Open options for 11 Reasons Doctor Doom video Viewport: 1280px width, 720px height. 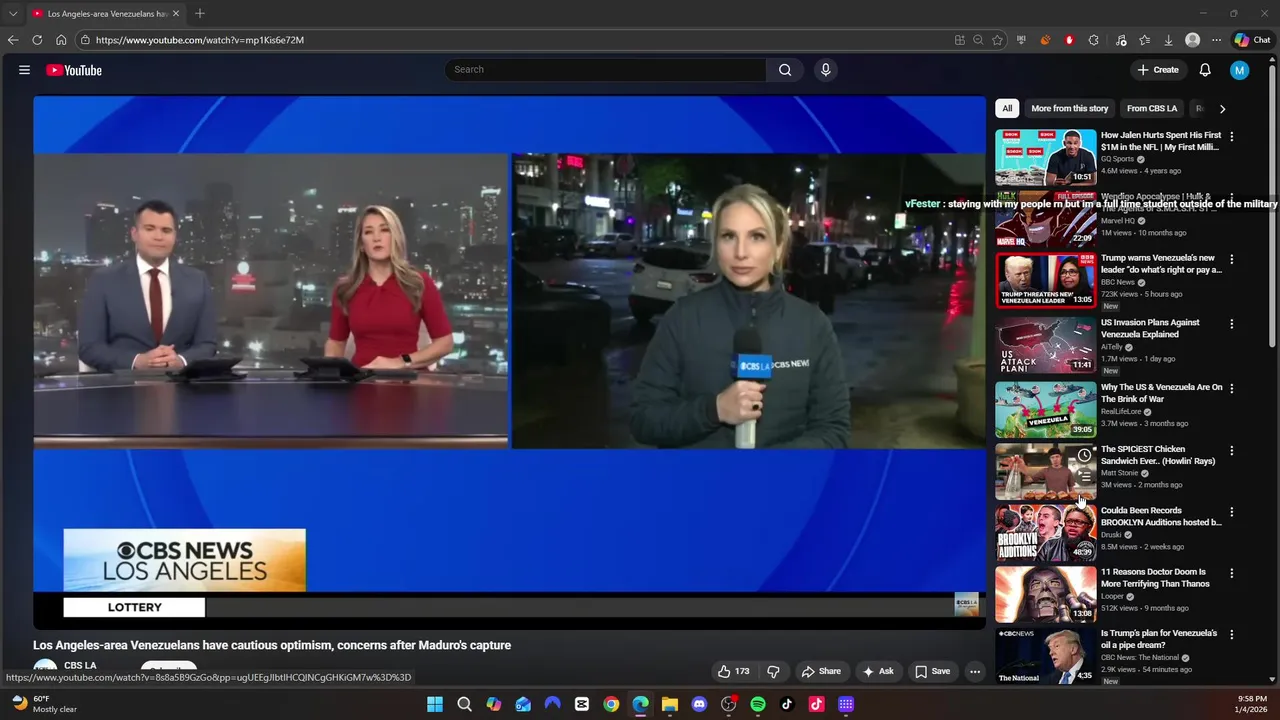(x=1231, y=574)
